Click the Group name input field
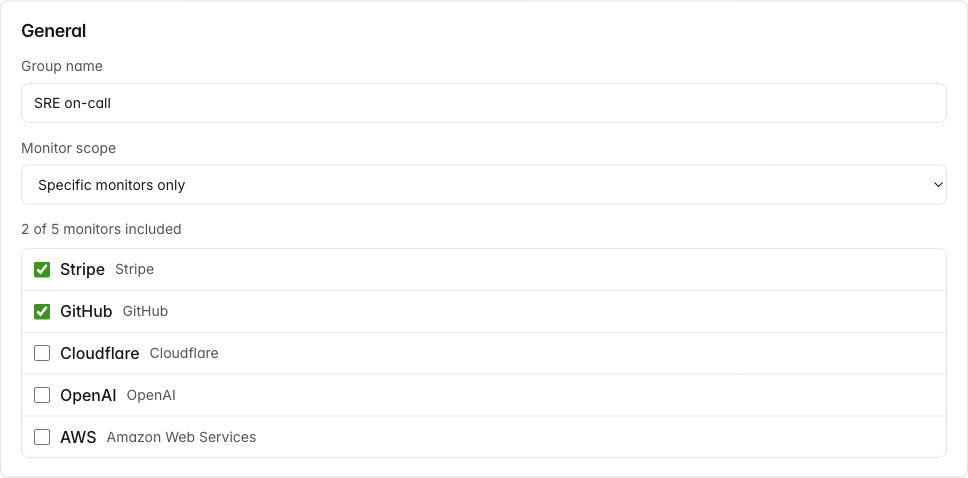 [x=483, y=103]
